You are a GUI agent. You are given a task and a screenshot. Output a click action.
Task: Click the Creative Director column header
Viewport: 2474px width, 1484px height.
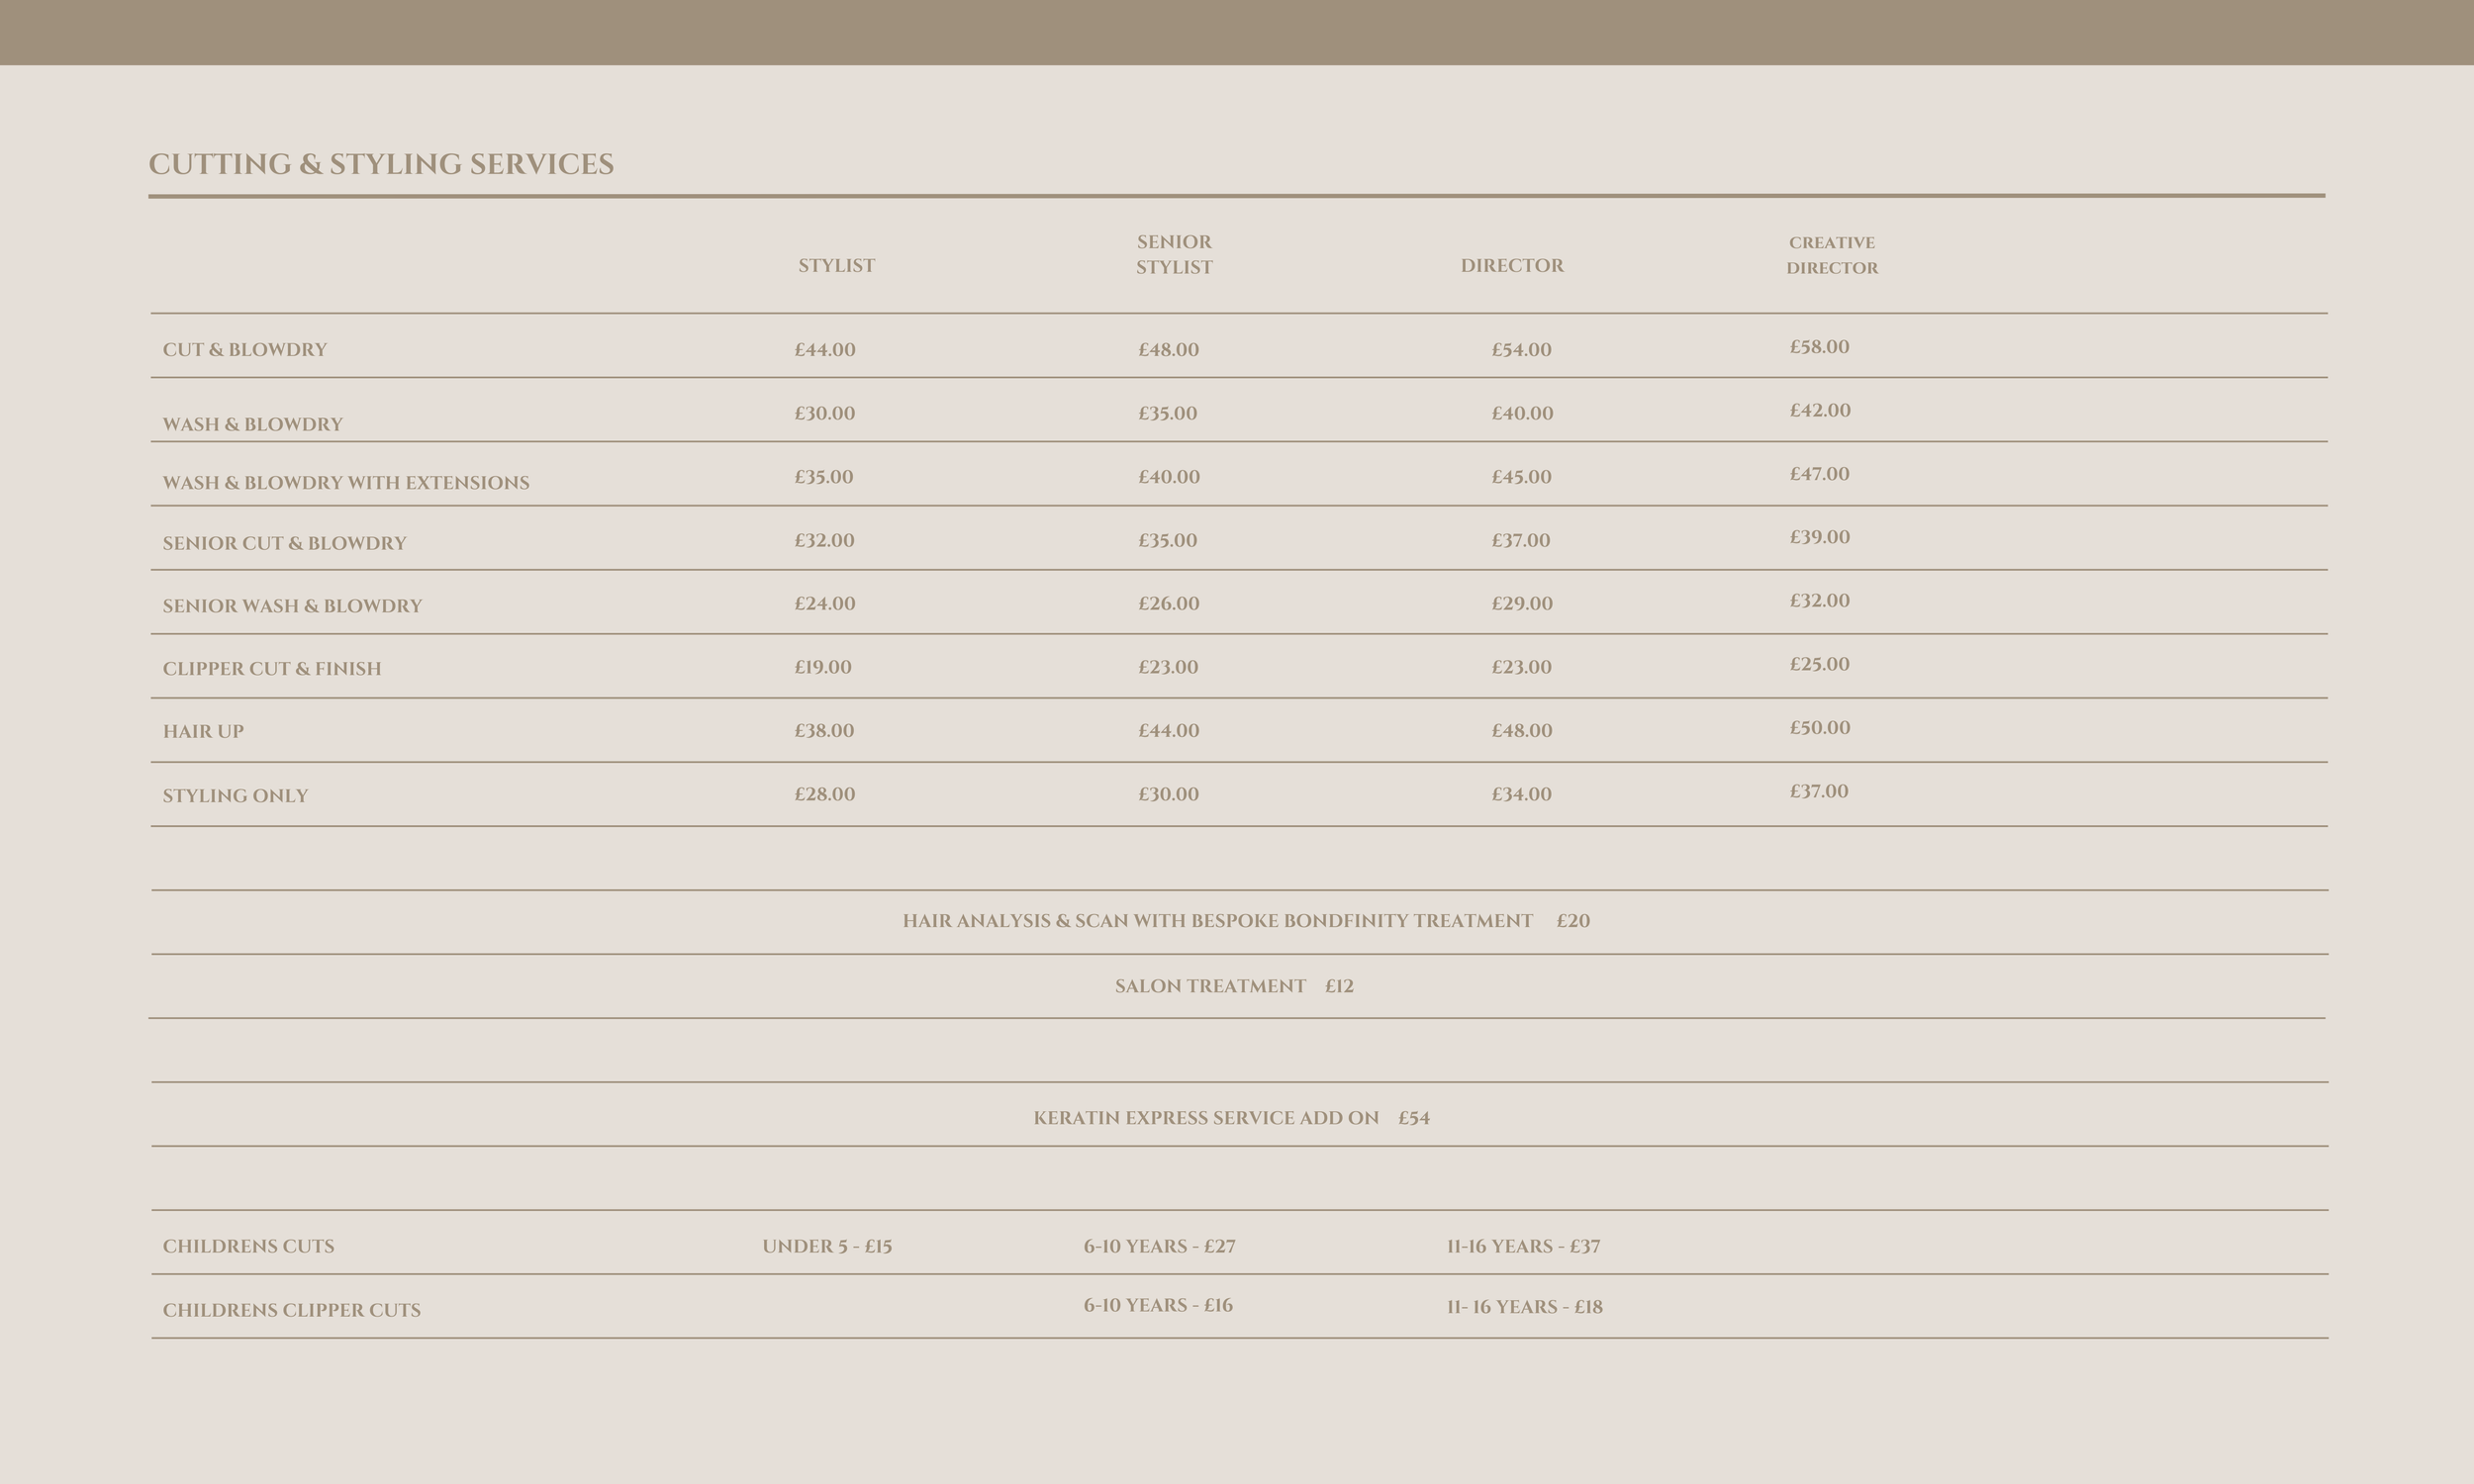coord(1831,255)
